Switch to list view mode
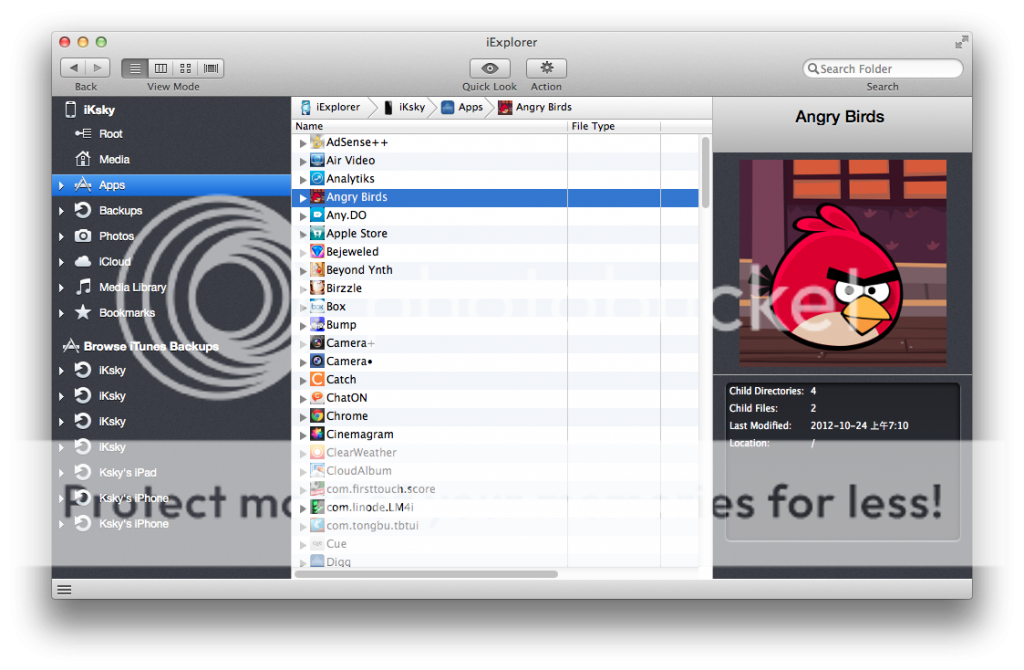 tap(134, 68)
